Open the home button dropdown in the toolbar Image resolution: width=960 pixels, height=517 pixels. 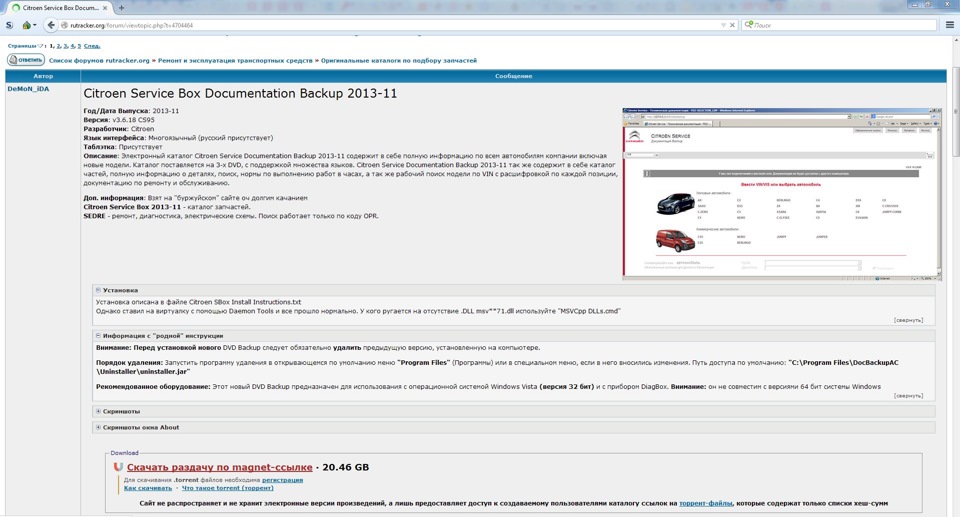35,25
